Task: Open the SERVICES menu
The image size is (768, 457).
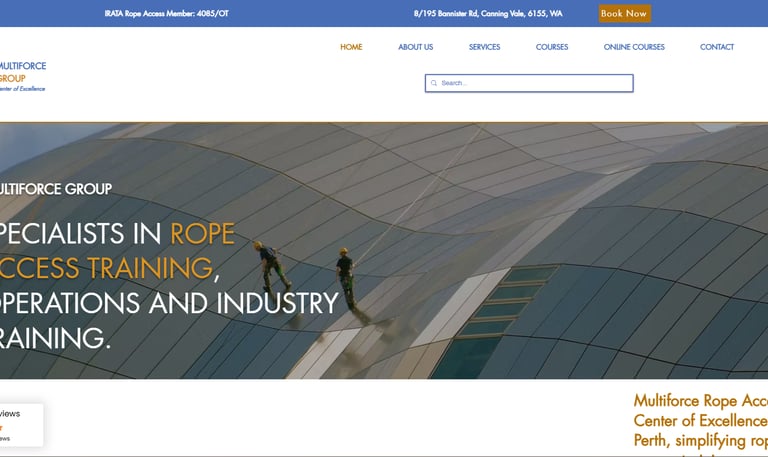Action: [x=484, y=47]
